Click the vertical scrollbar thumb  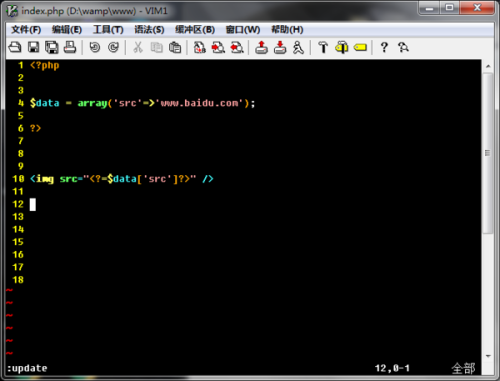488,153
